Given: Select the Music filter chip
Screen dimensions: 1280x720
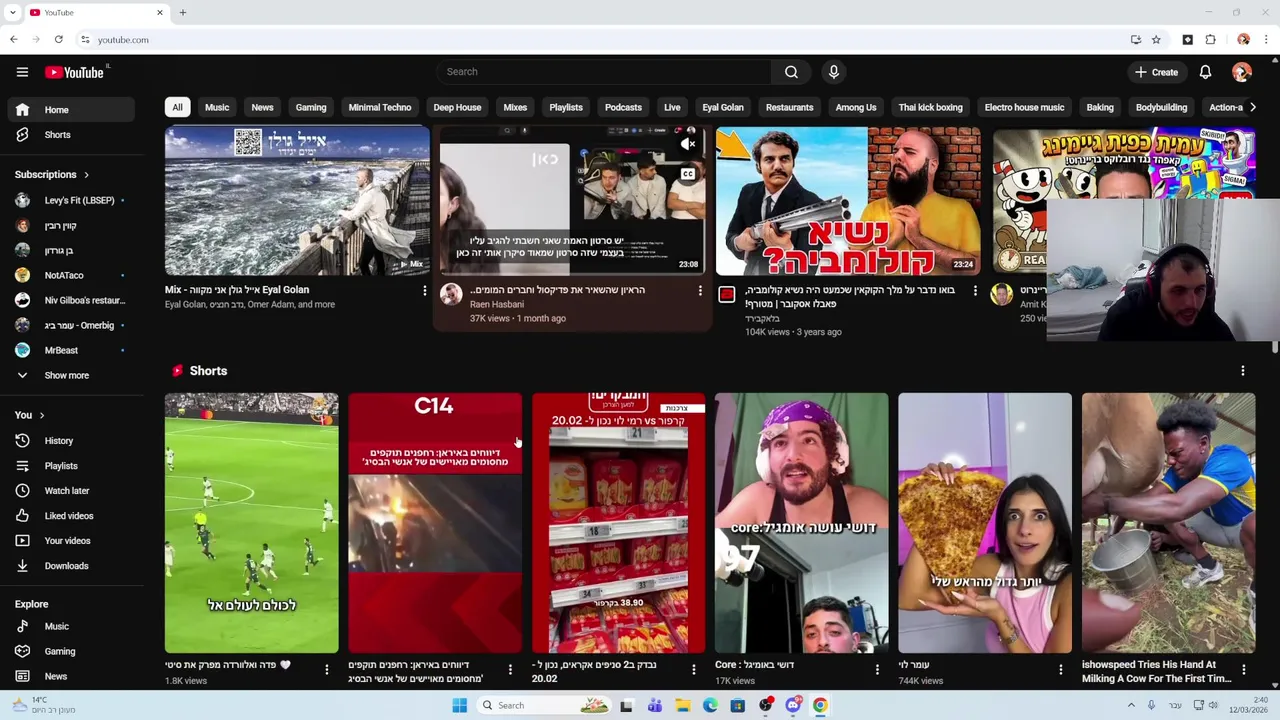Looking at the screenshot, I should 217,107.
